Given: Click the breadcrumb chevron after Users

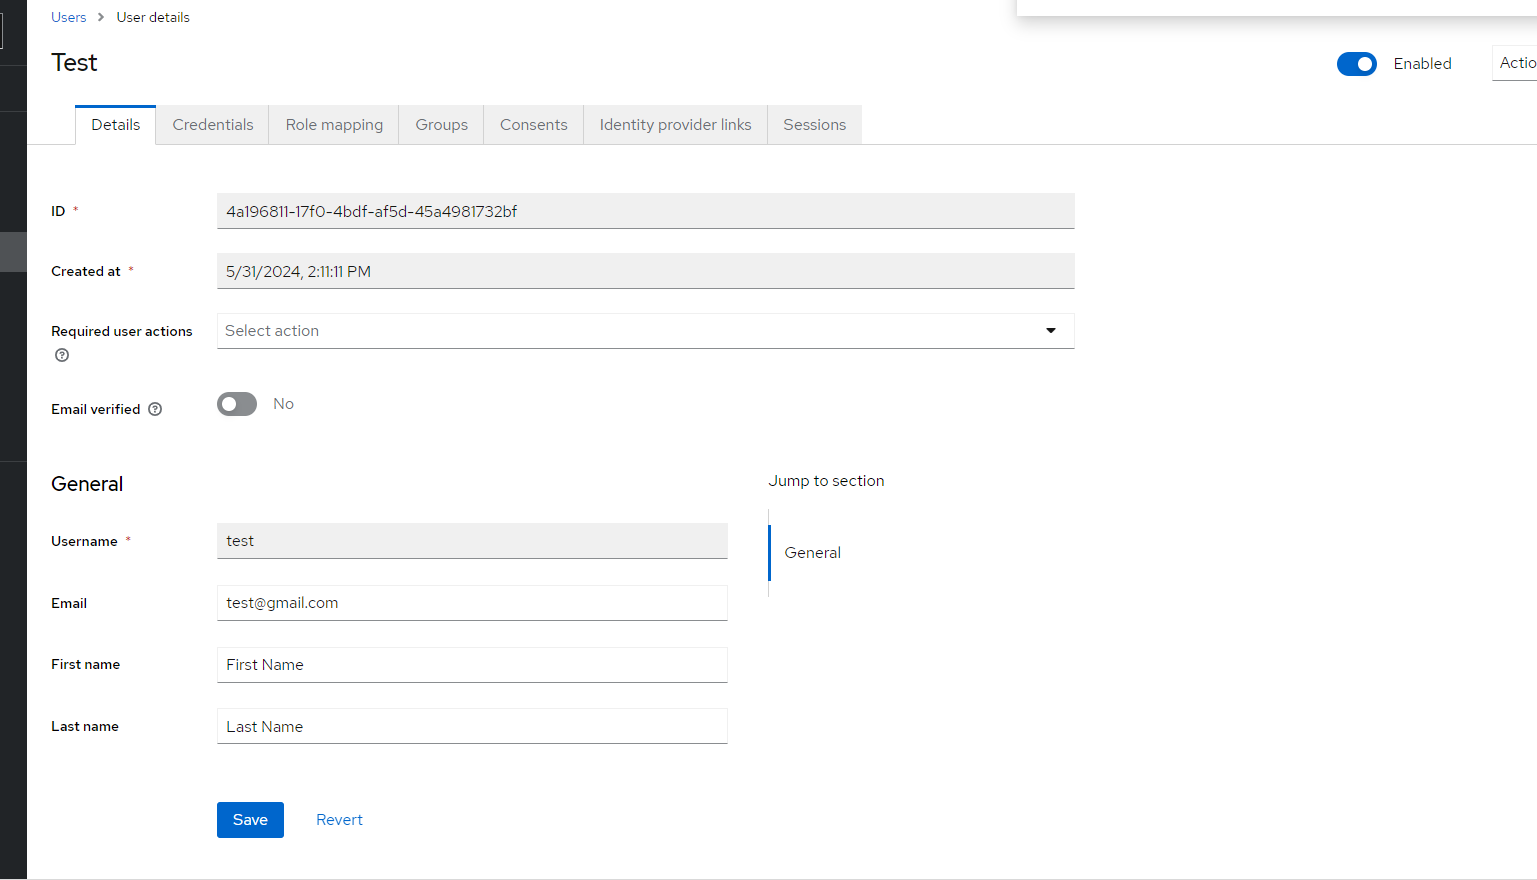Looking at the screenshot, I should [x=101, y=17].
